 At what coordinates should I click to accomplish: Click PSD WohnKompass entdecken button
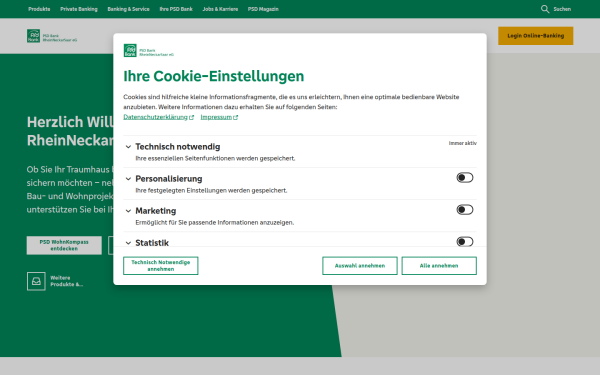click(x=64, y=245)
